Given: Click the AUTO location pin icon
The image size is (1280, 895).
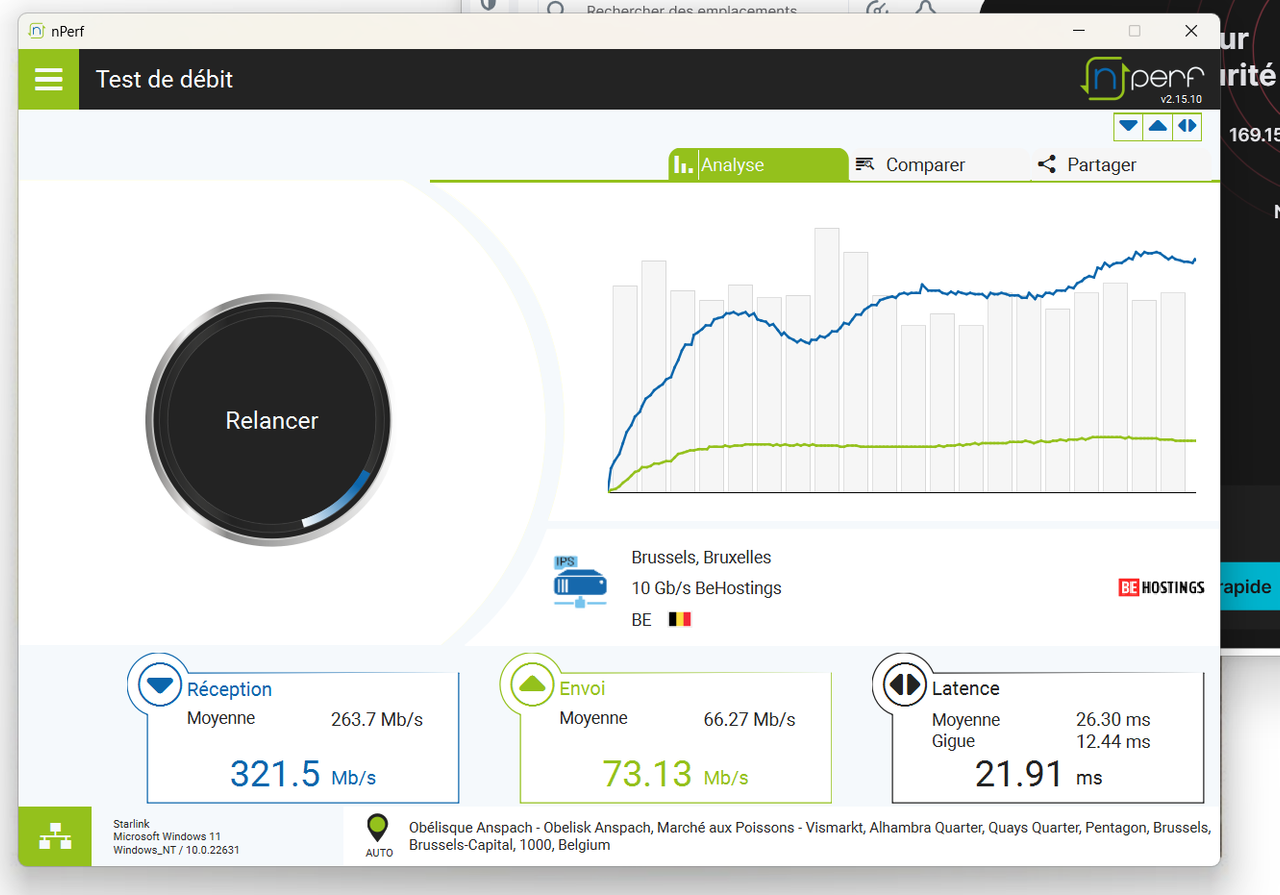Looking at the screenshot, I should (378, 836).
